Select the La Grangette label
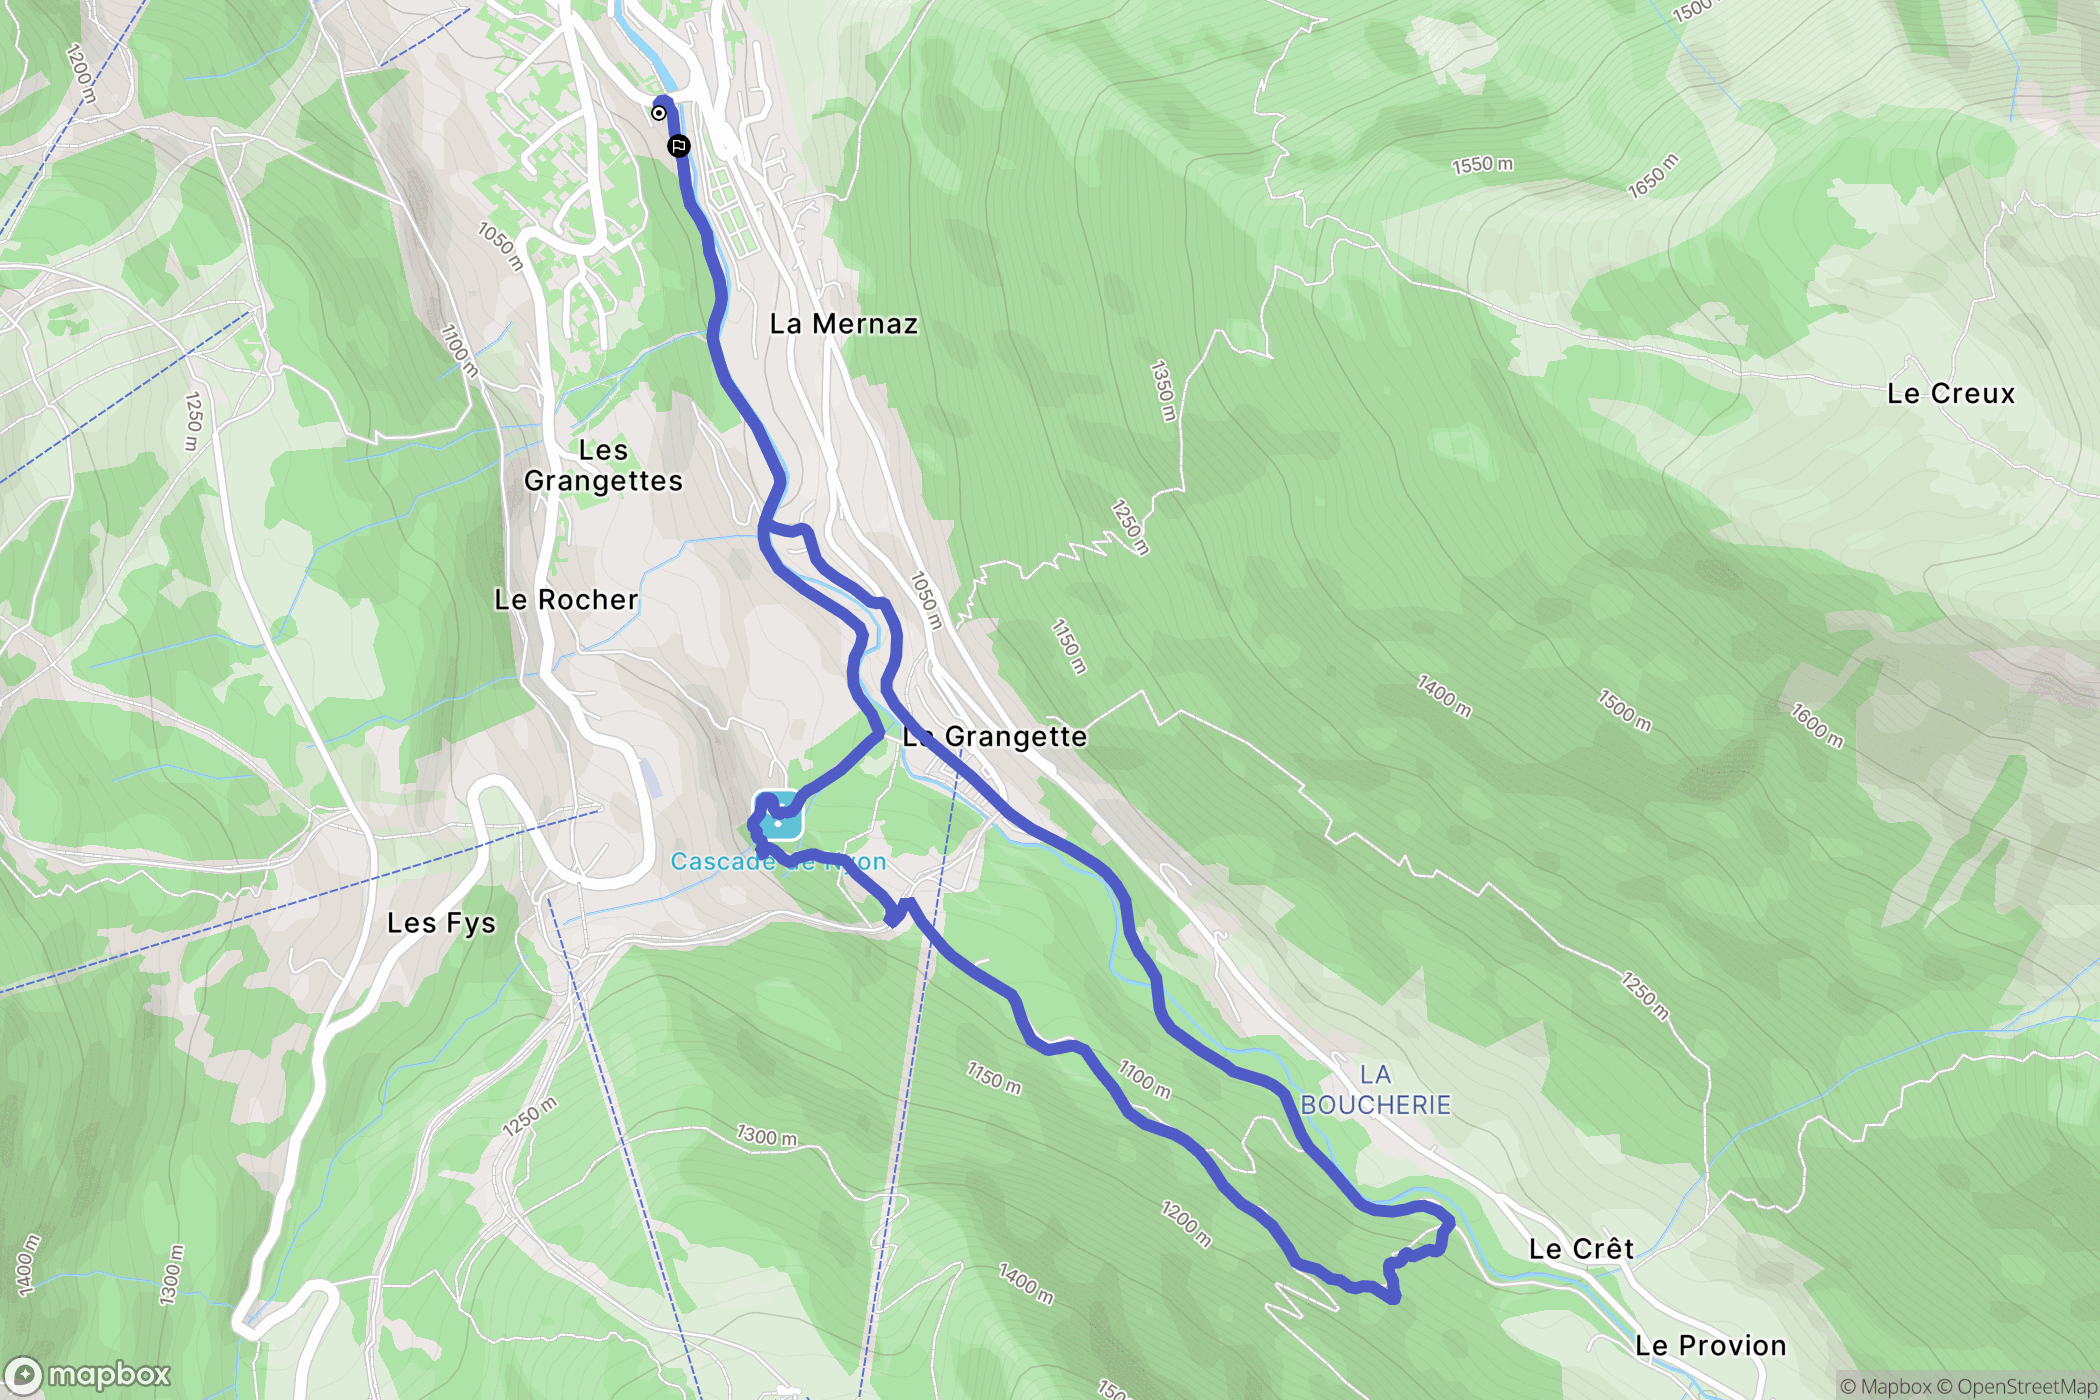2100x1400 pixels. pos(994,737)
